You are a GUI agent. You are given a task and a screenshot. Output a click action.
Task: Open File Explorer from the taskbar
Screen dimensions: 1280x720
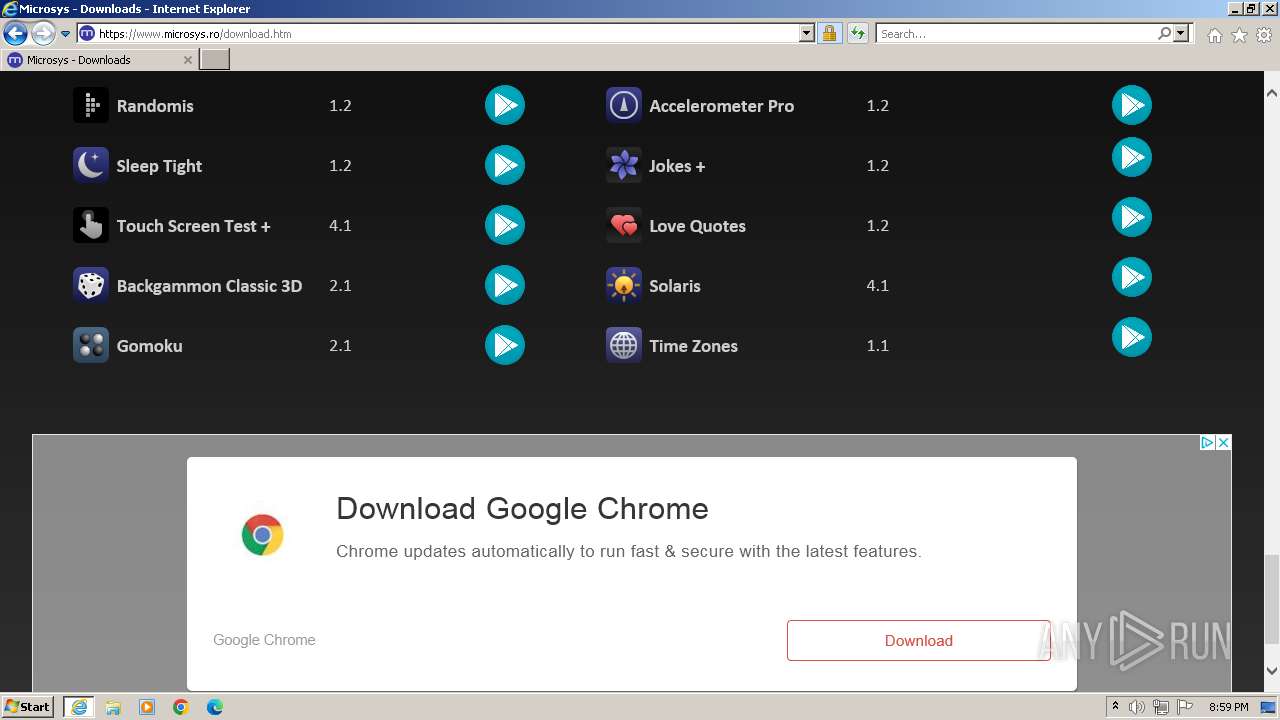point(113,707)
